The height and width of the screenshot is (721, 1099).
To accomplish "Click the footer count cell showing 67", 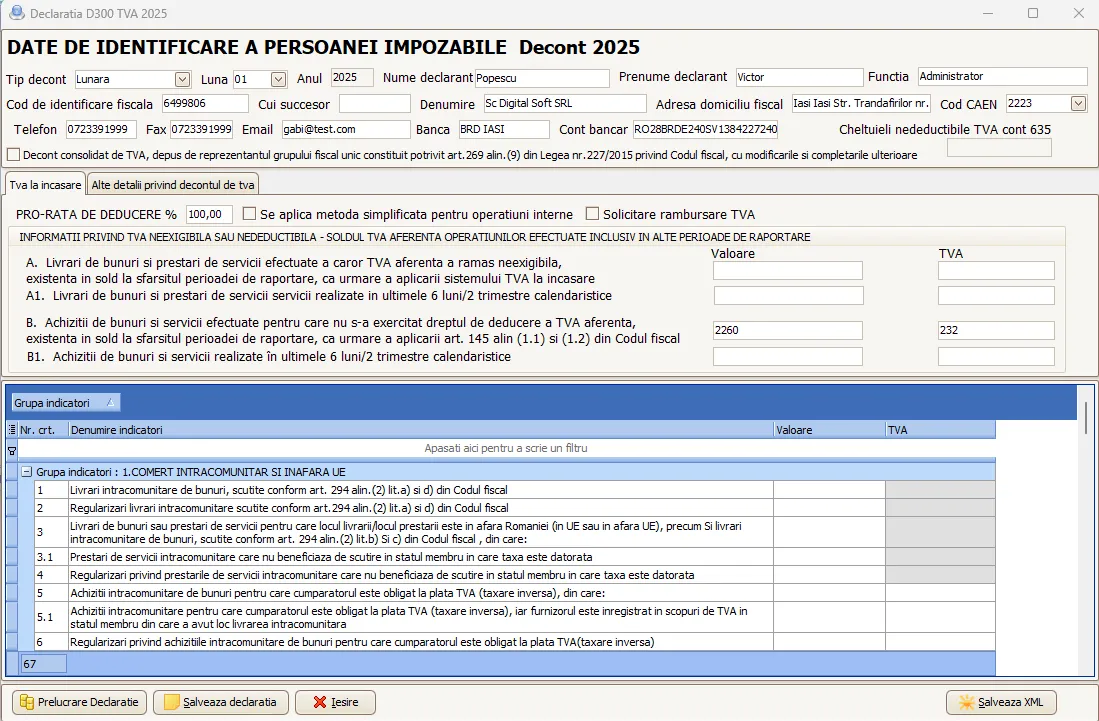I will (x=43, y=664).
